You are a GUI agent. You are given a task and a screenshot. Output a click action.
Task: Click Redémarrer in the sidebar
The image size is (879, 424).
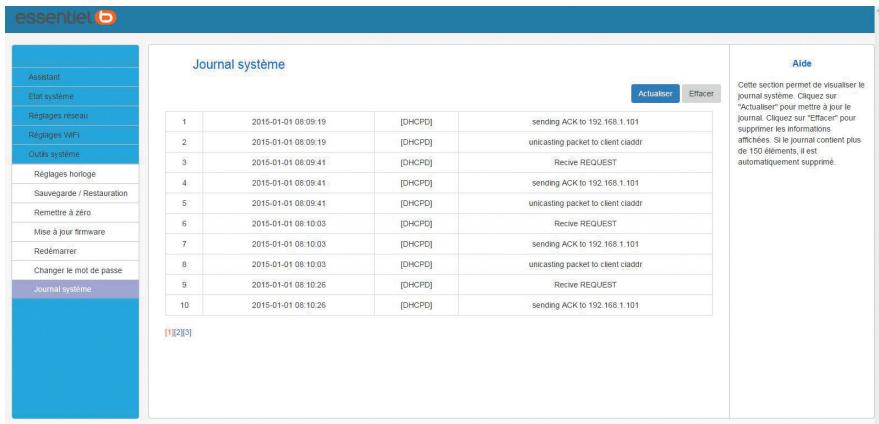point(61,250)
